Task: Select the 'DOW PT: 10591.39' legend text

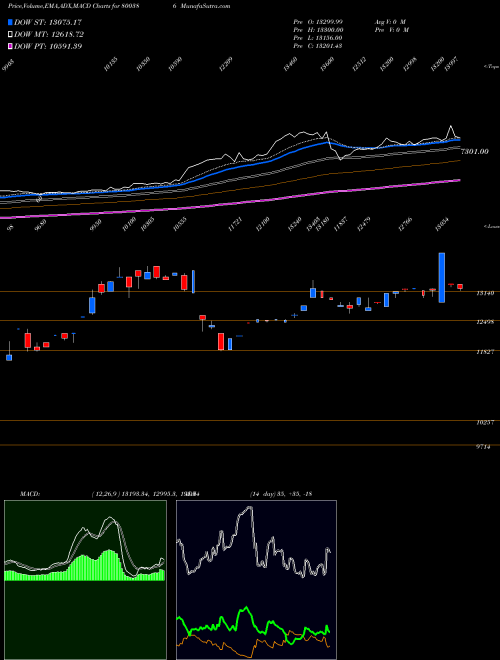Action: coord(48,46)
